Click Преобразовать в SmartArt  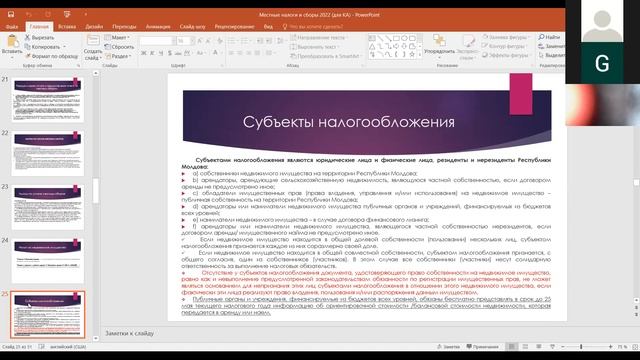click(x=326, y=56)
